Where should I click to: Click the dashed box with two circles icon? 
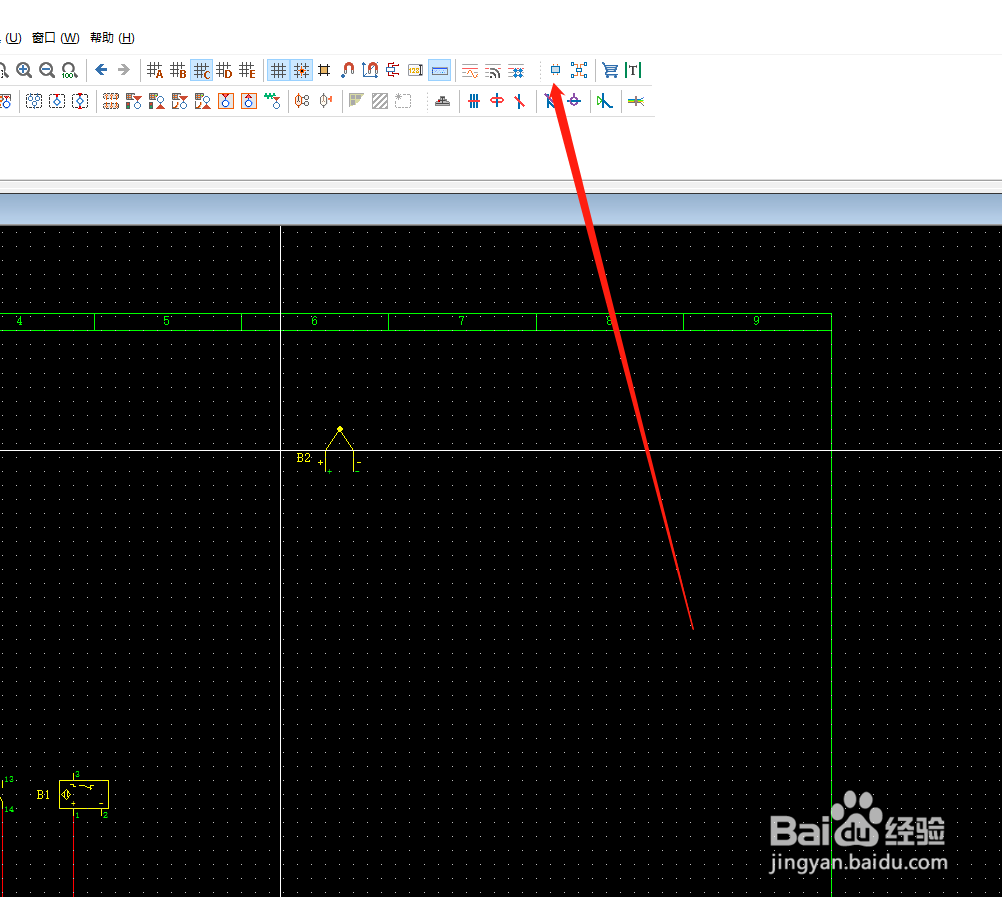tap(34, 101)
